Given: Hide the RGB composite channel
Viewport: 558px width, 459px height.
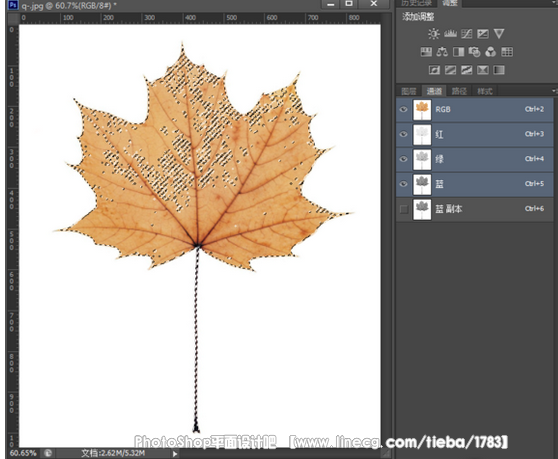Looking at the screenshot, I should pyautogui.click(x=403, y=109).
